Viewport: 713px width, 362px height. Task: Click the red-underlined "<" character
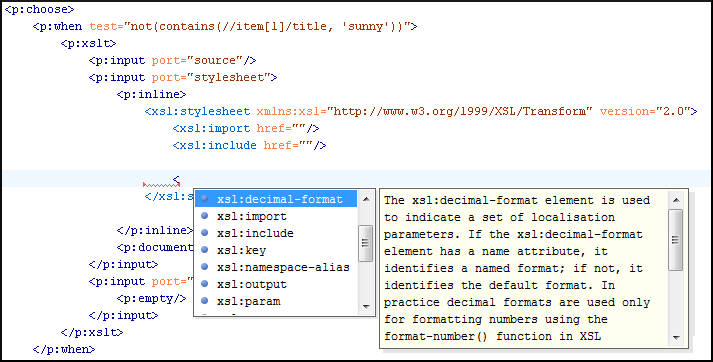(x=176, y=180)
